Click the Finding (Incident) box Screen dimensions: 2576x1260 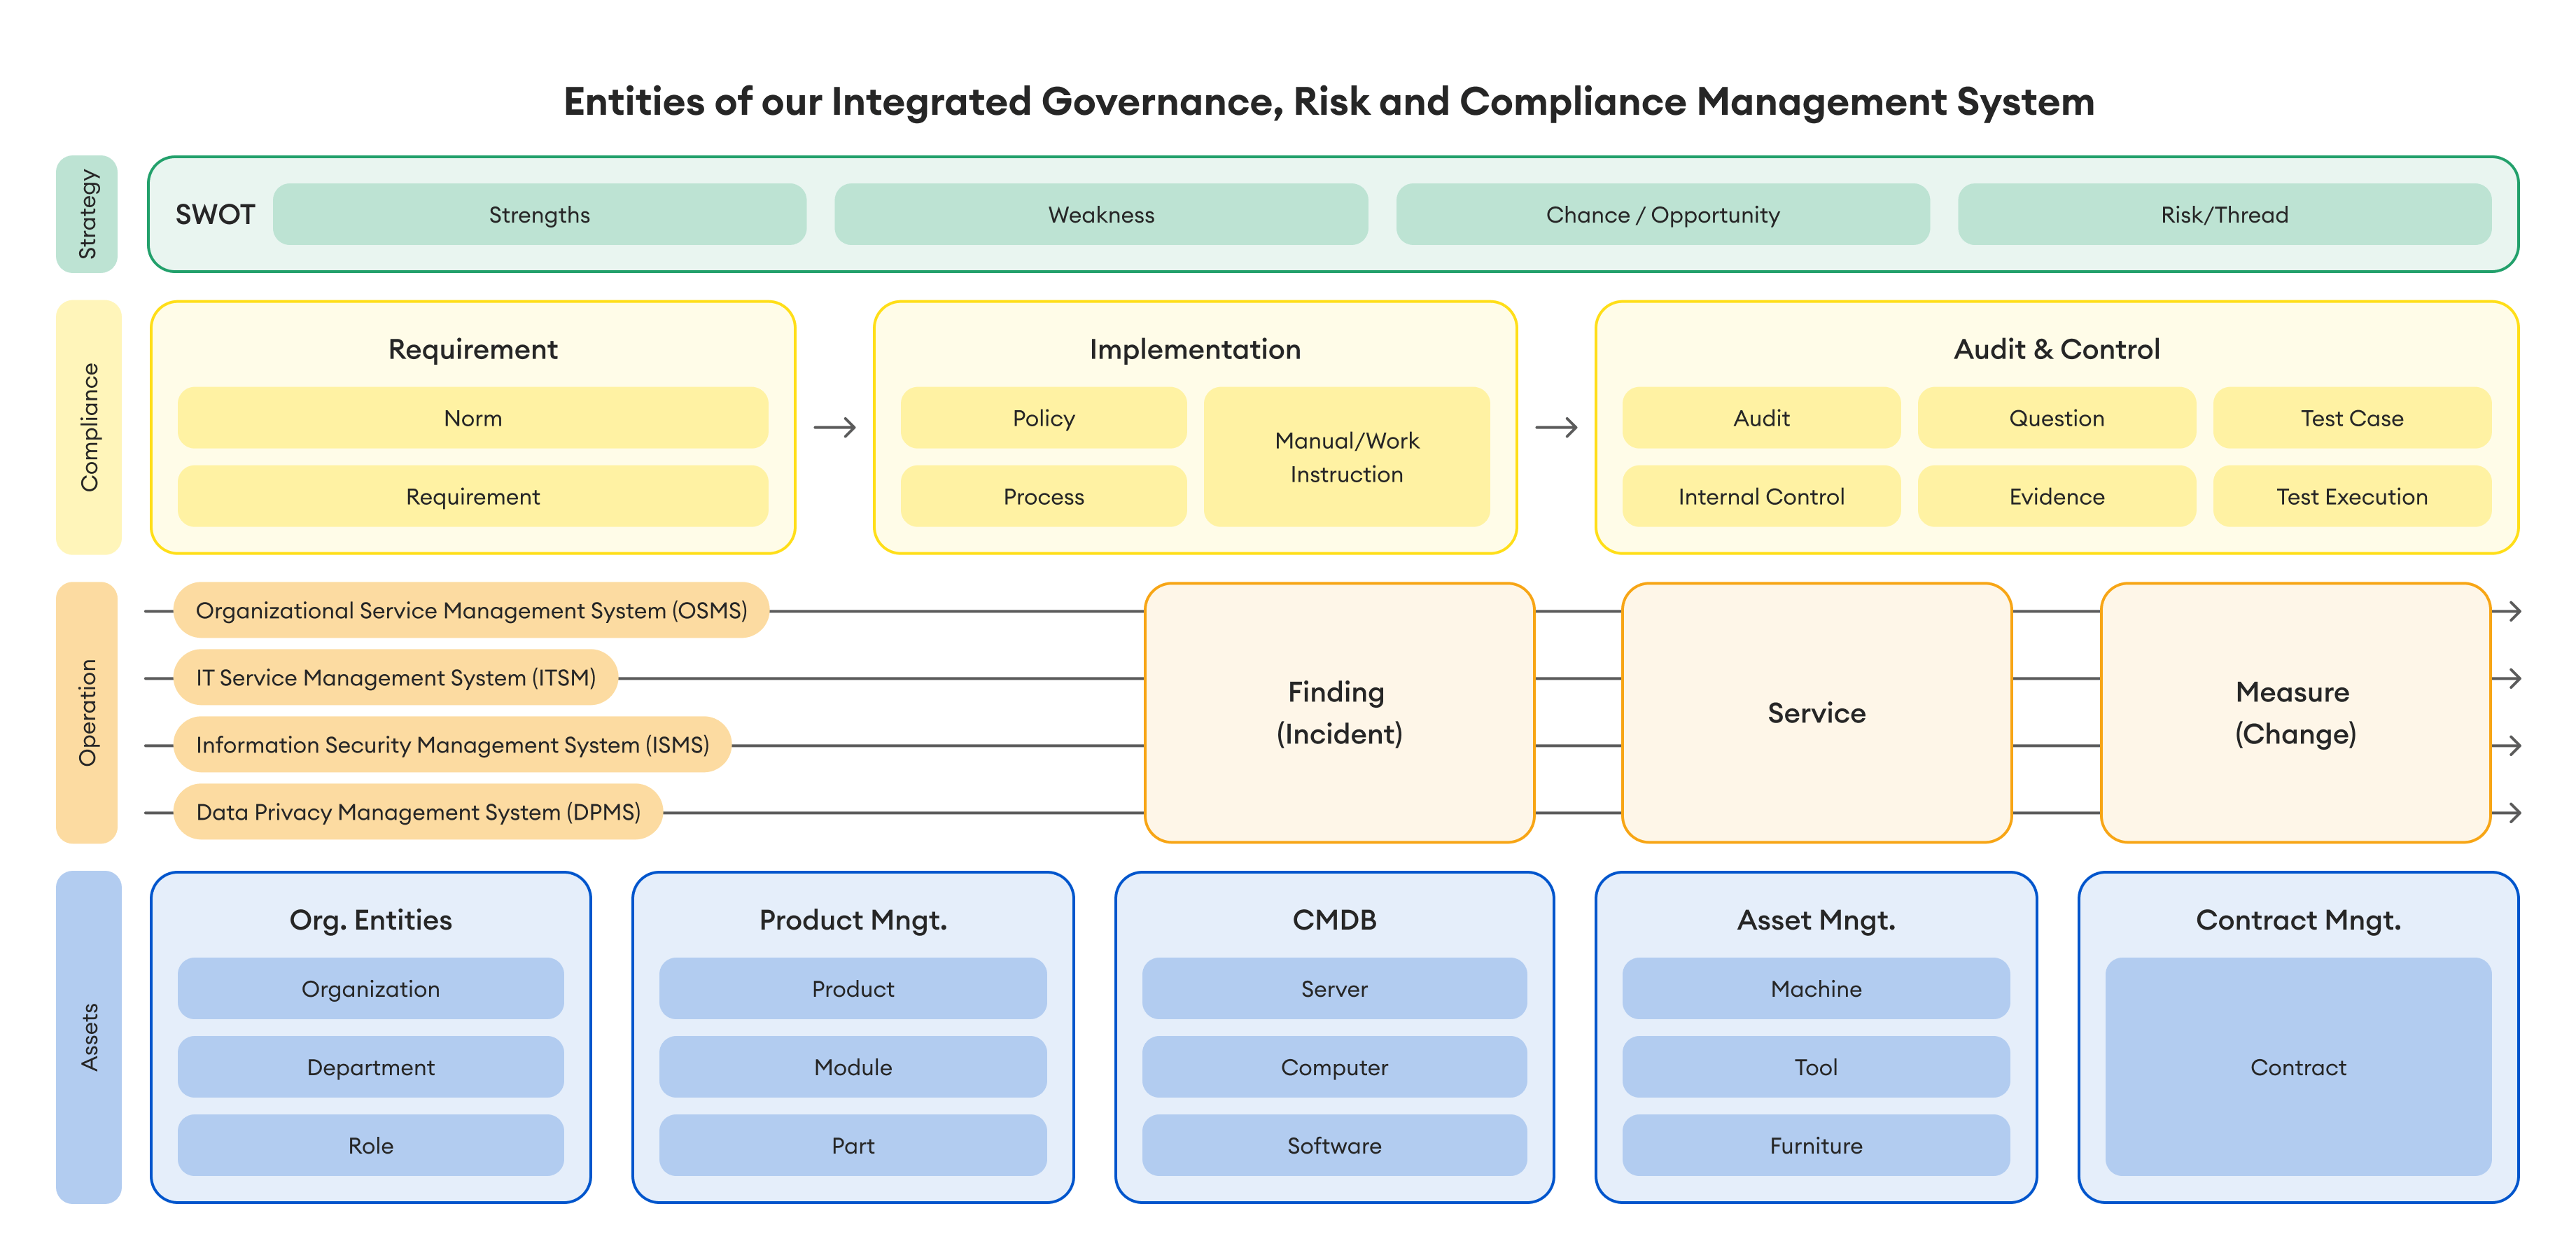coord(1339,712)
